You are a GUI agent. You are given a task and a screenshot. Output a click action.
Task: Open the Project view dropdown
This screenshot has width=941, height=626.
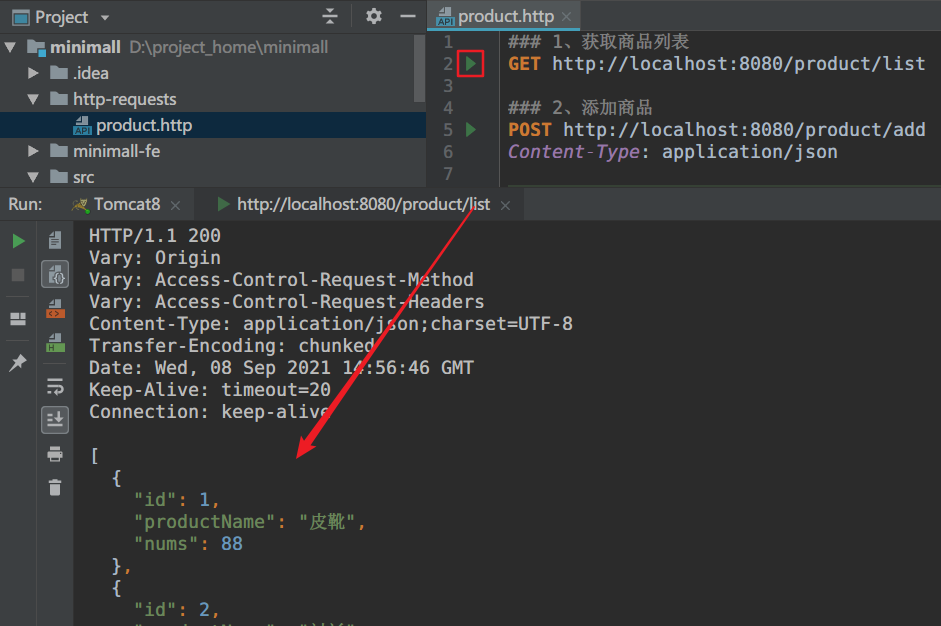tap(105, 17)
